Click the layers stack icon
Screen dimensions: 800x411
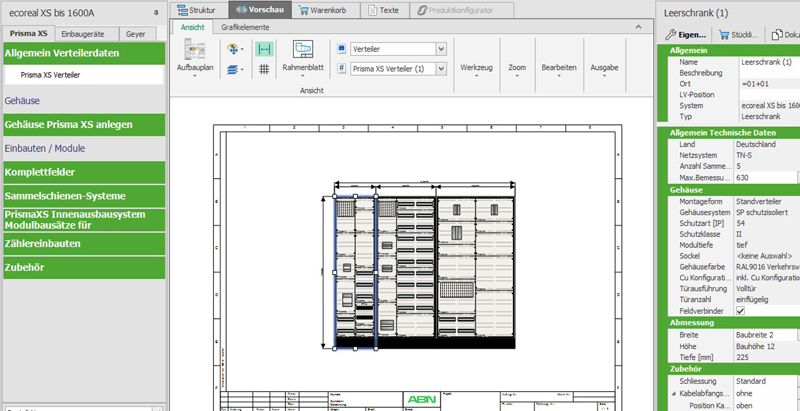235,69
